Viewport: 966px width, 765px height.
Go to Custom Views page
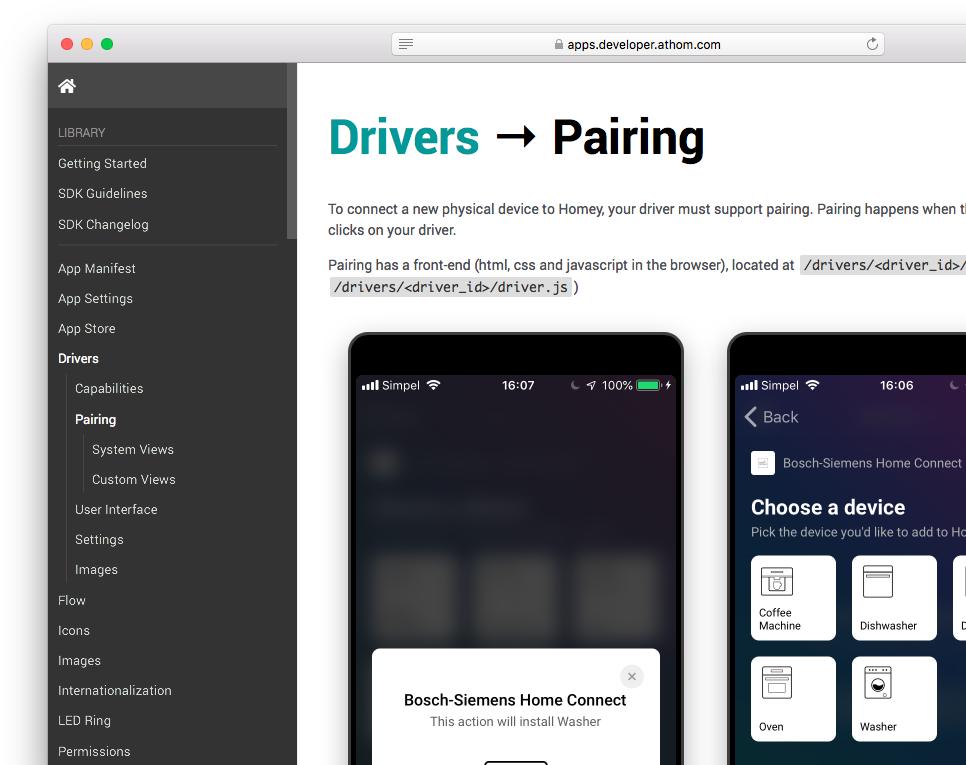tap(133, 479)
